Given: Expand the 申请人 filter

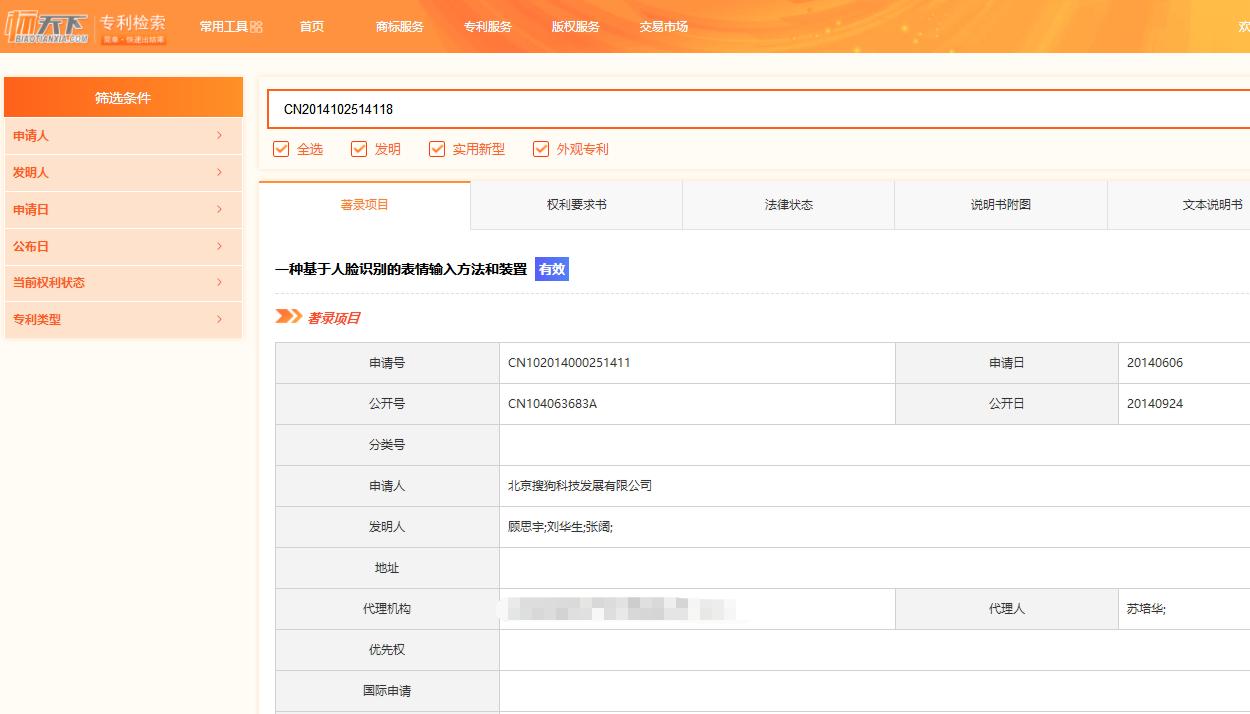Looking at the screenshot, I should [x=124, y=136].
